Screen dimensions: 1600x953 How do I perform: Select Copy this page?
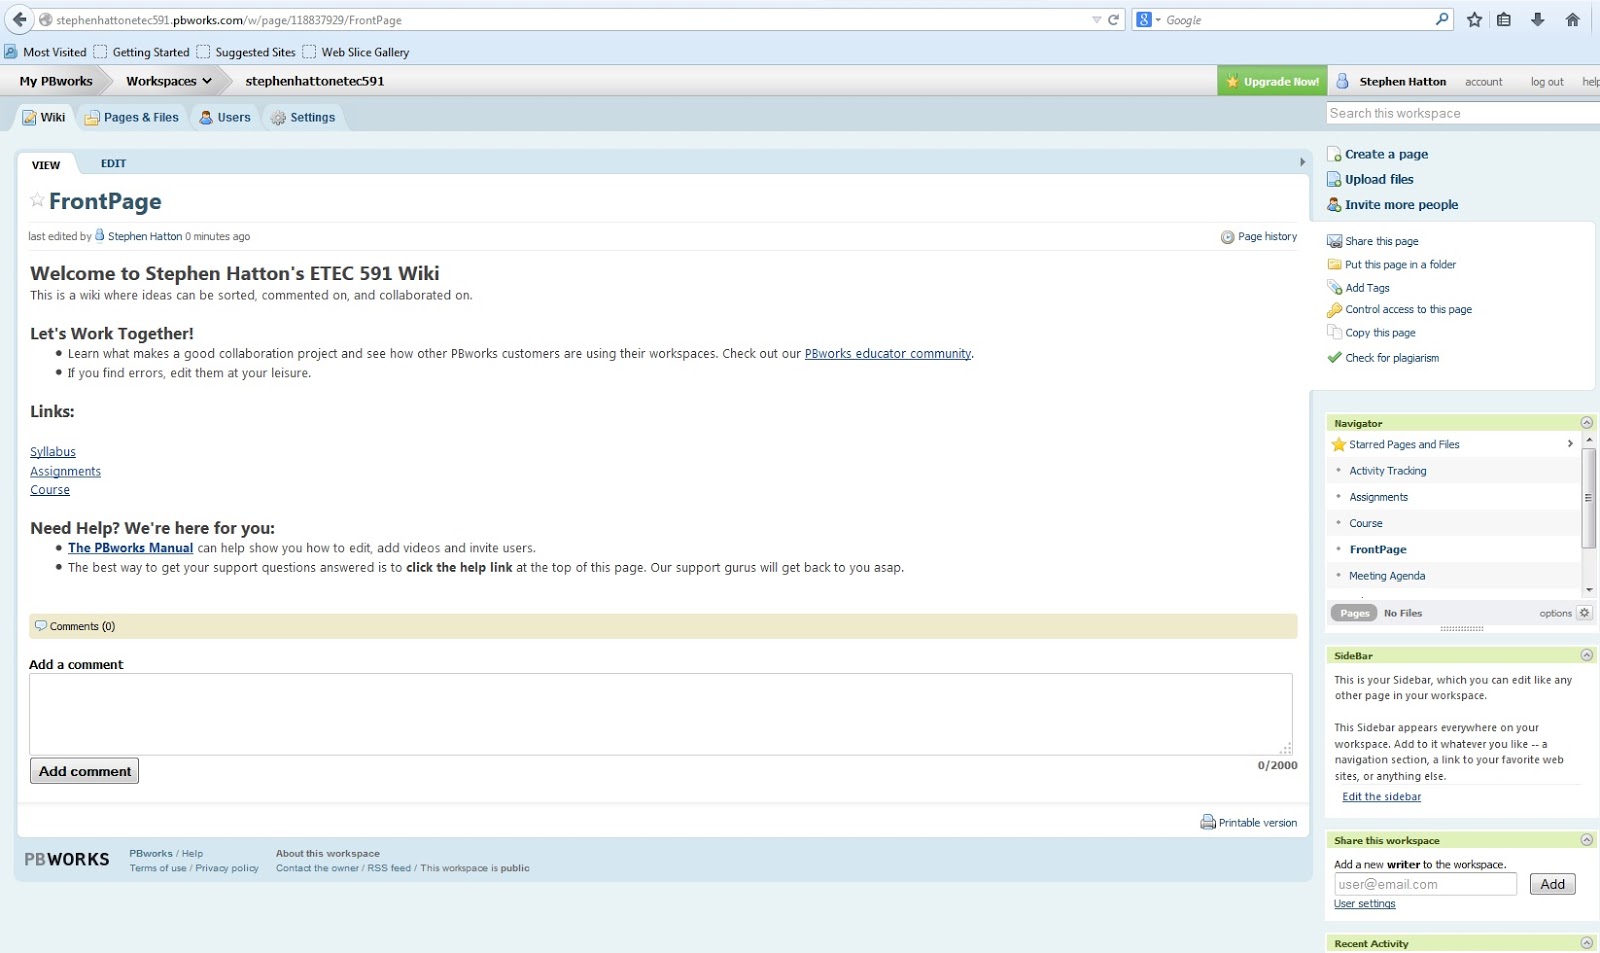click(1381, 332)
